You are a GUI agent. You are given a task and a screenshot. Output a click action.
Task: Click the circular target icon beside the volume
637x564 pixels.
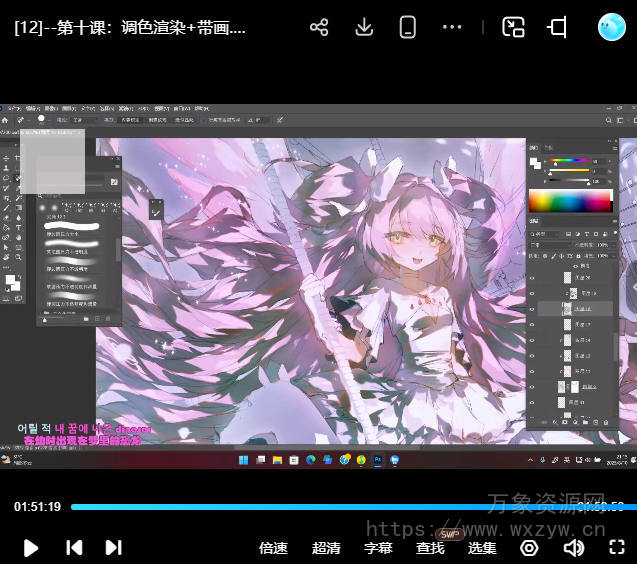click(529, 547)
